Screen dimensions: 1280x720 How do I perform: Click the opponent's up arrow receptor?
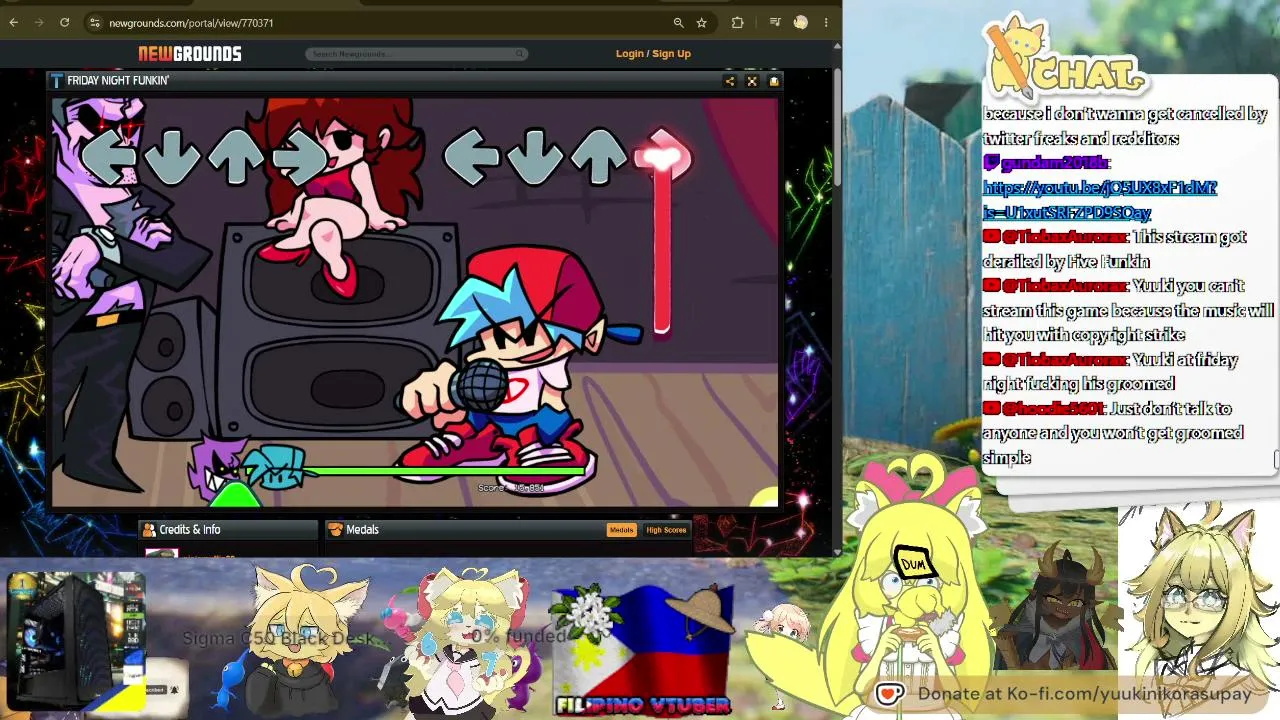point(236,157)
